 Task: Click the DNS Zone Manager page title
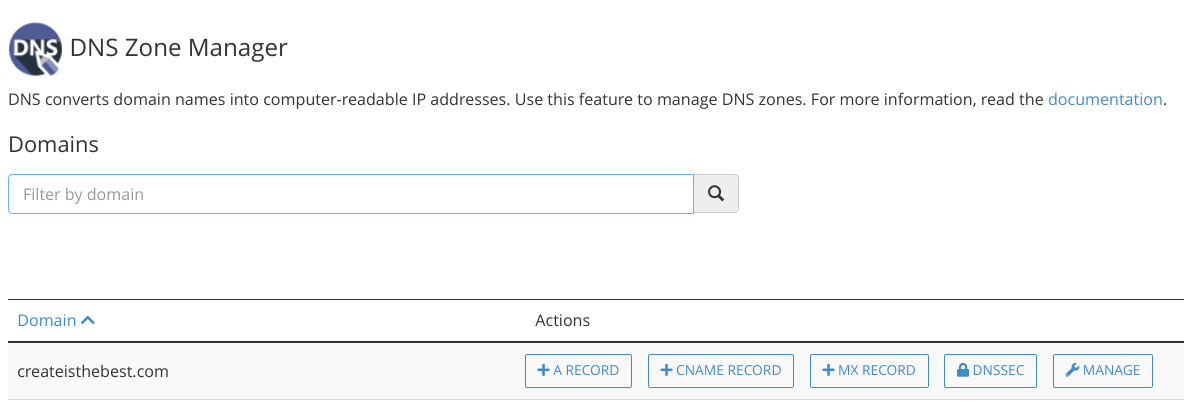(x=178, y=48)
